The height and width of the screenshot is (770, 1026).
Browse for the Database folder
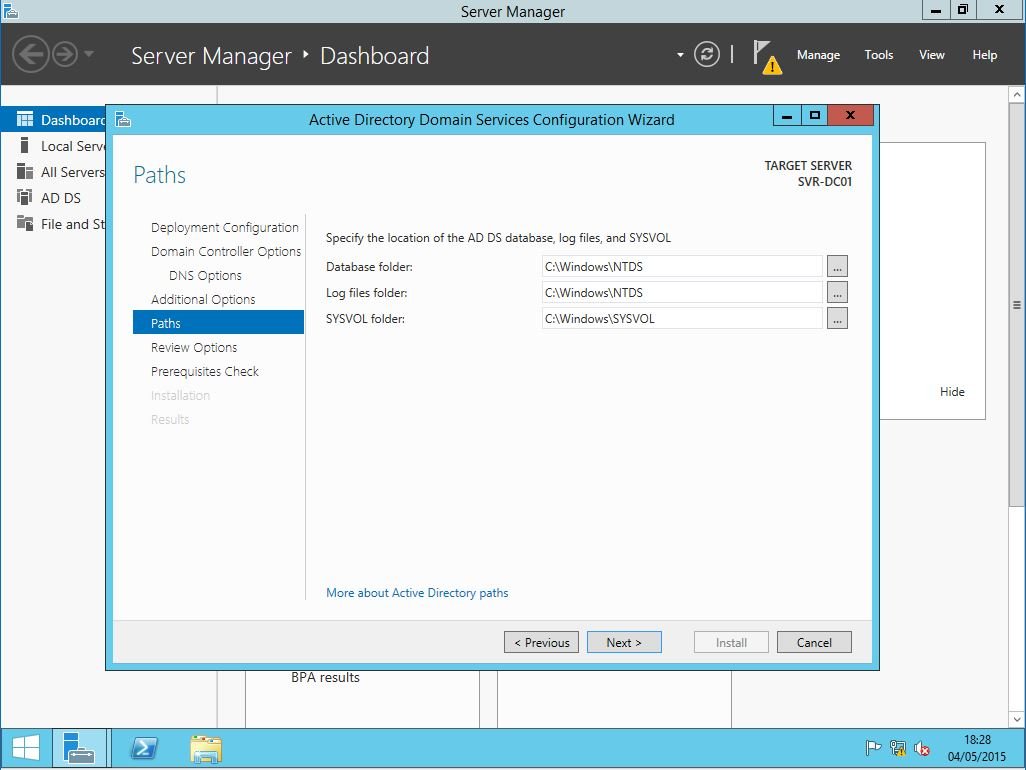837,267
